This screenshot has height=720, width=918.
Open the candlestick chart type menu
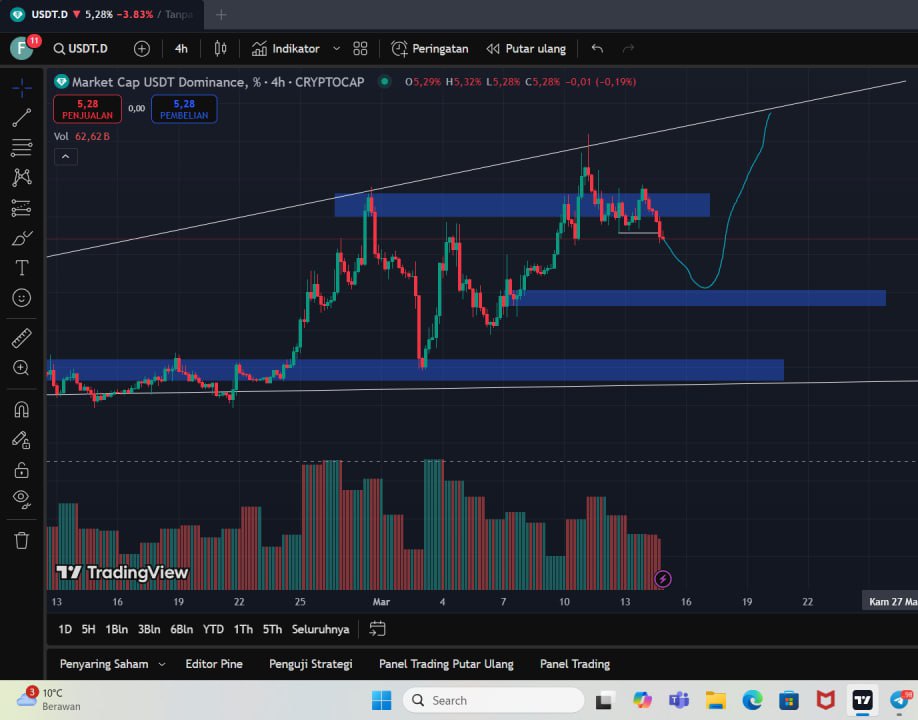tap(220, 49)
